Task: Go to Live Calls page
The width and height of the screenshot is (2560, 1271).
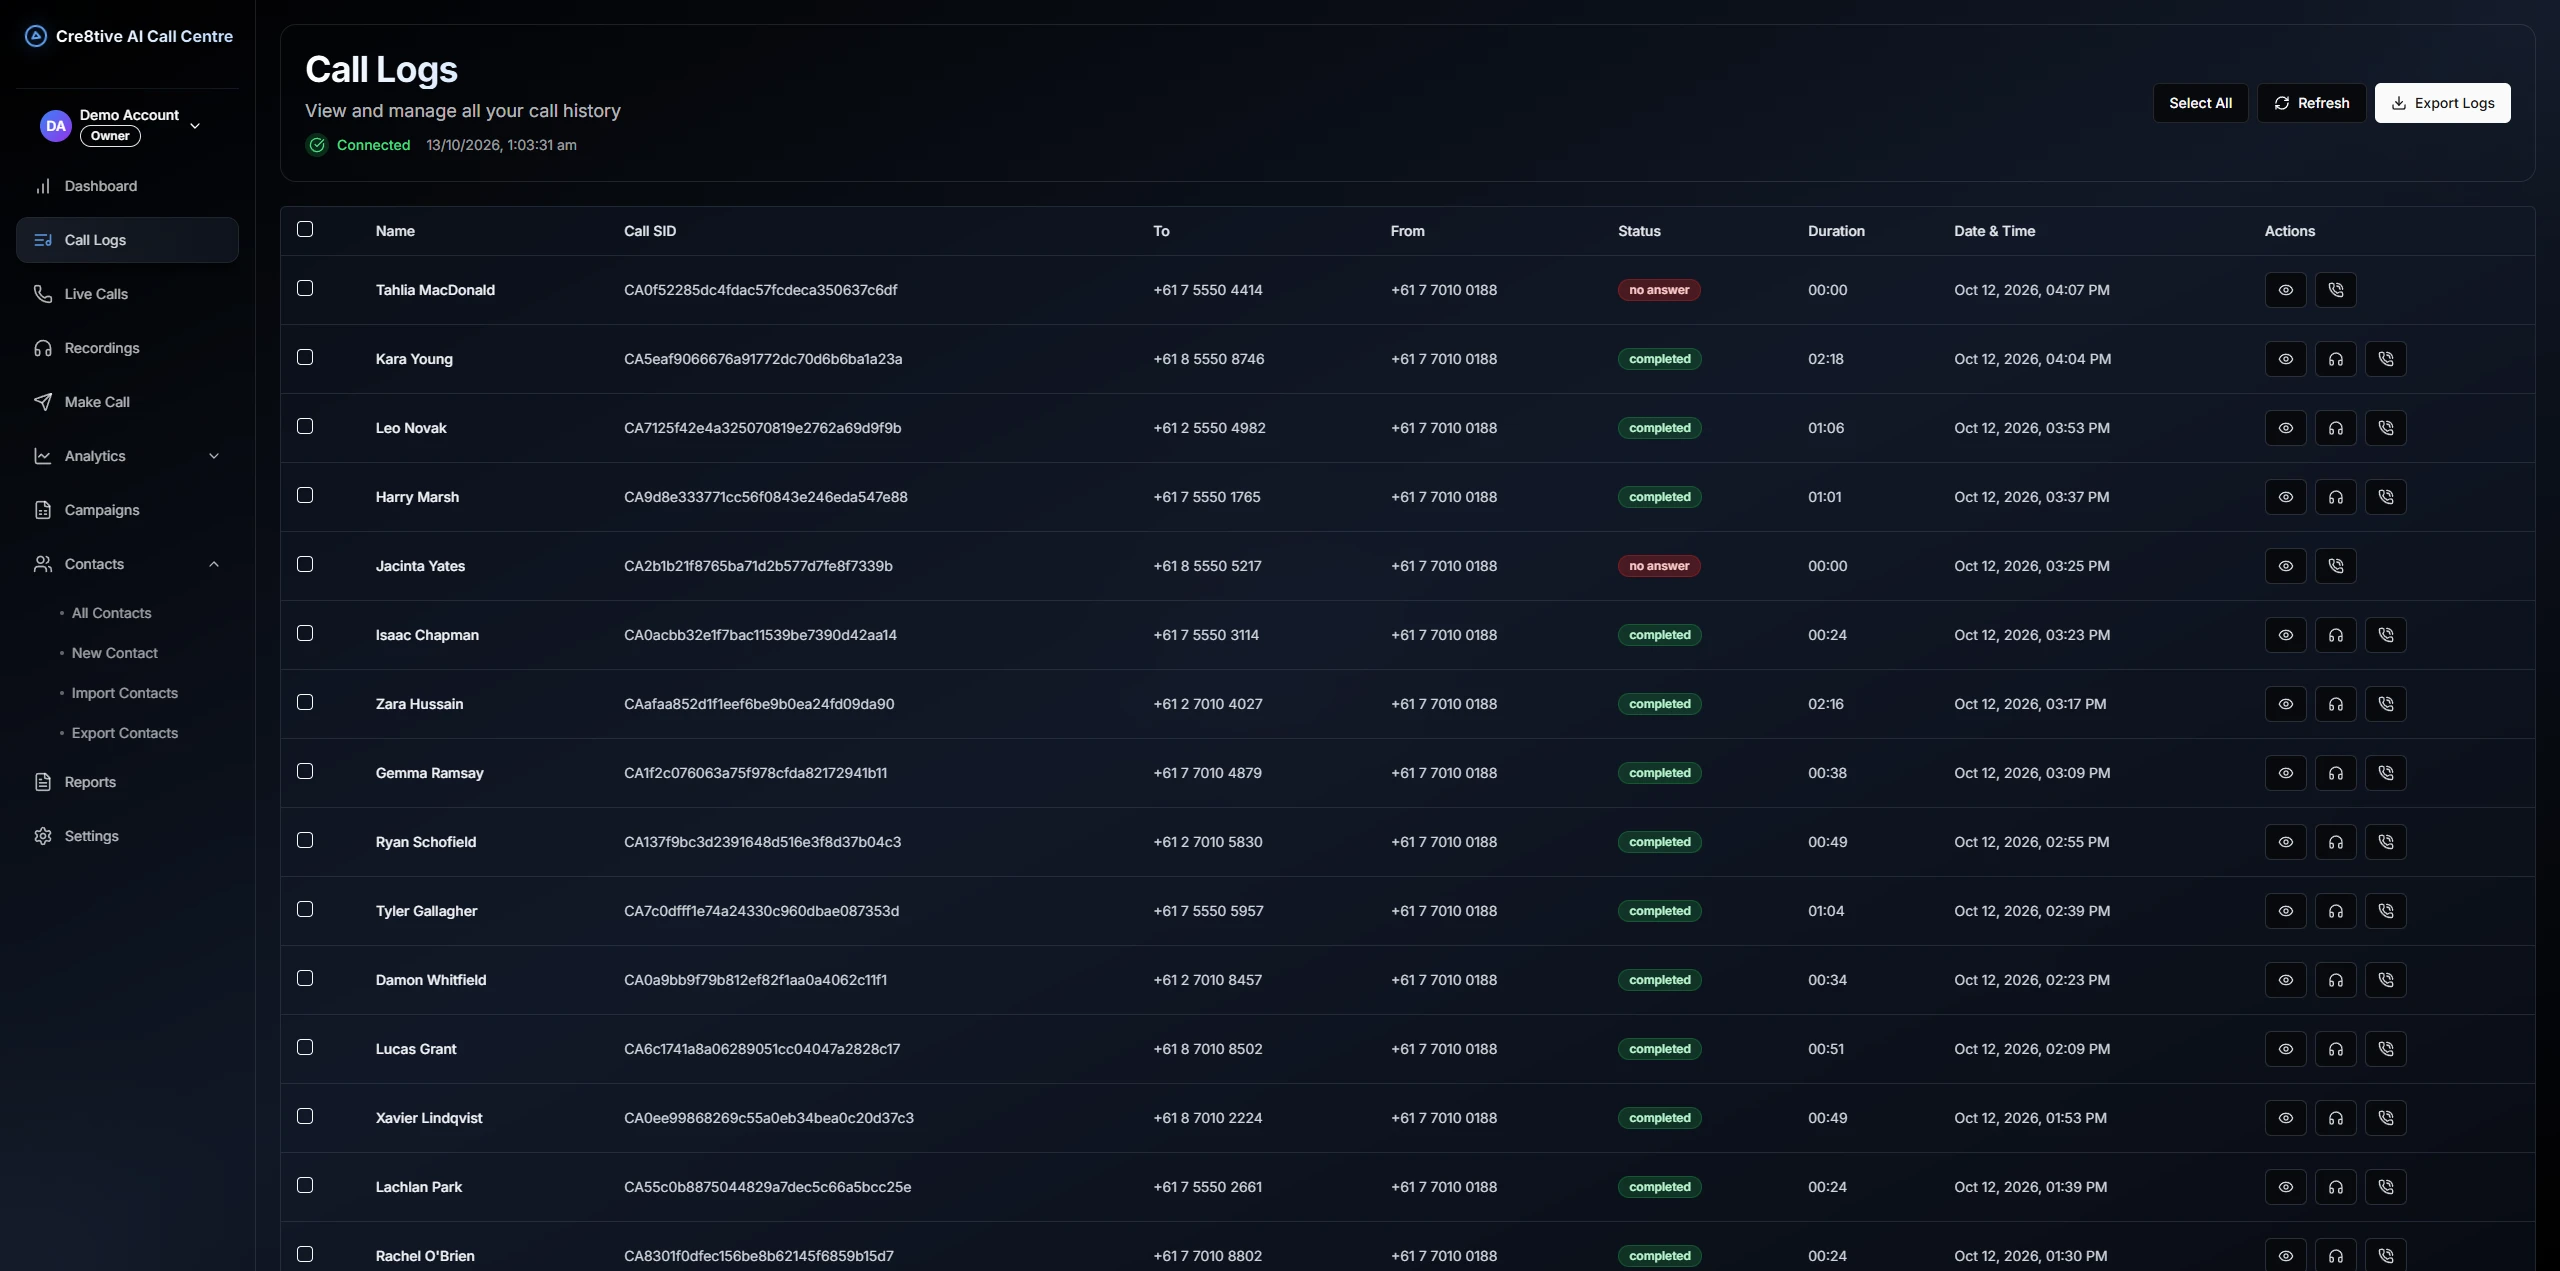Action: coord(127,294)
